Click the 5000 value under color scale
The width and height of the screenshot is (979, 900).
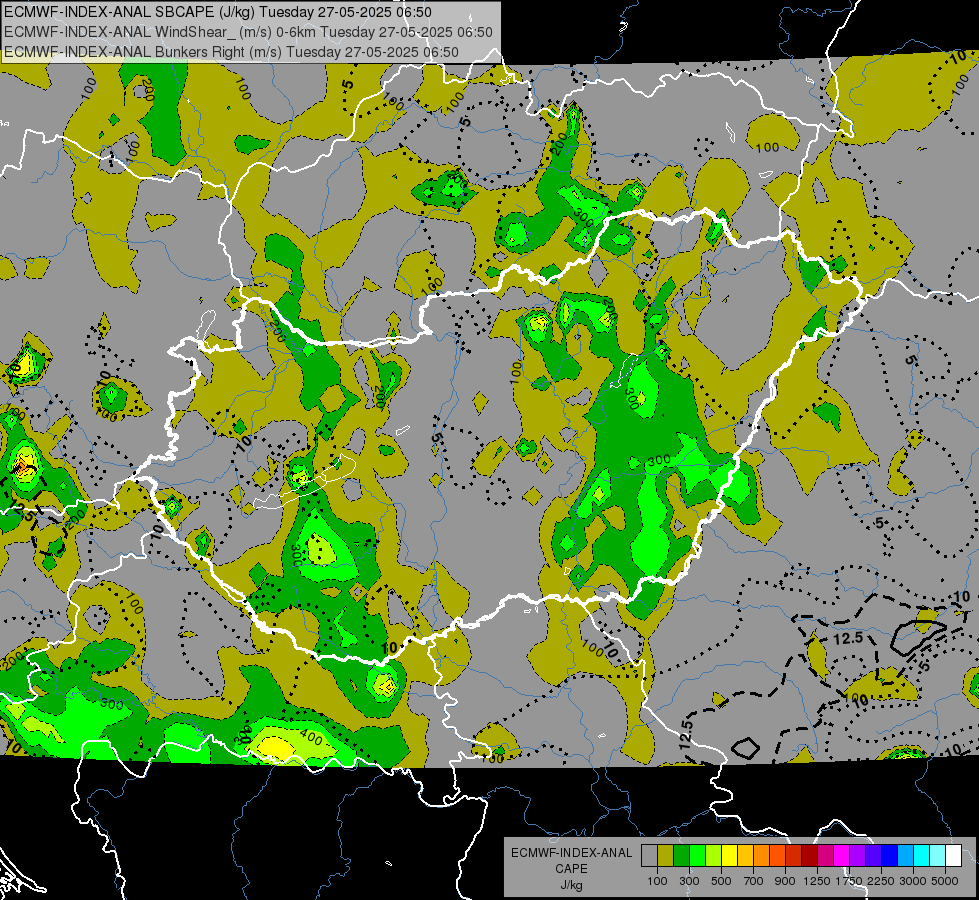pyautogui.click(x=945, y=881)
